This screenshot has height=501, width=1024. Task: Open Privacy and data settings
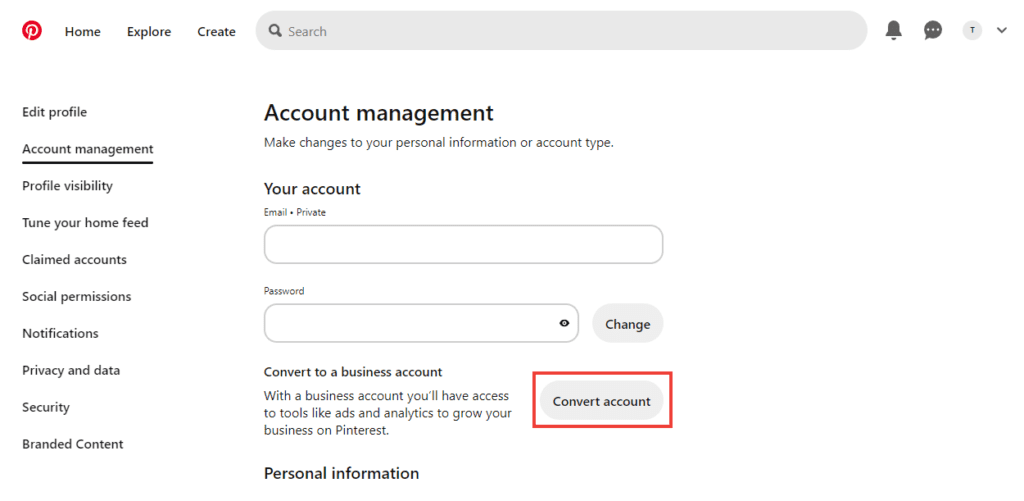(x=71, y=370)
